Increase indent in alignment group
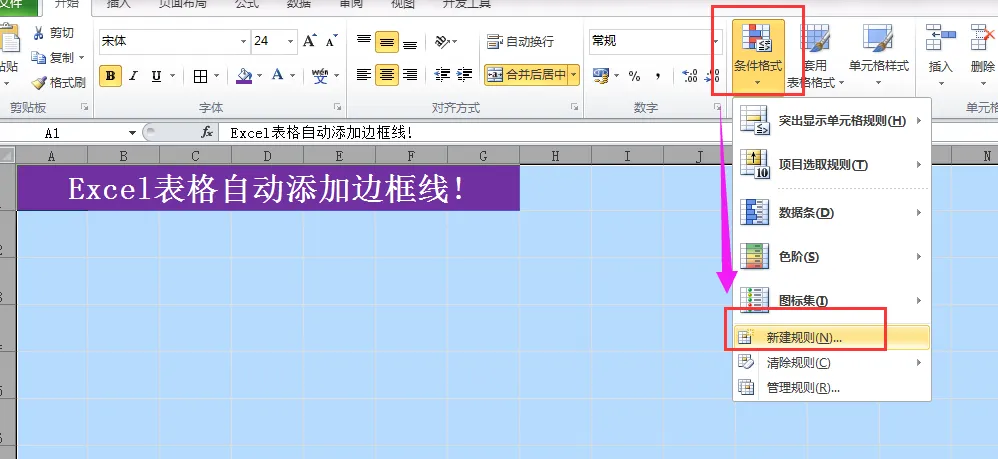This screenshot has height=459, width=998. [464, 75]
